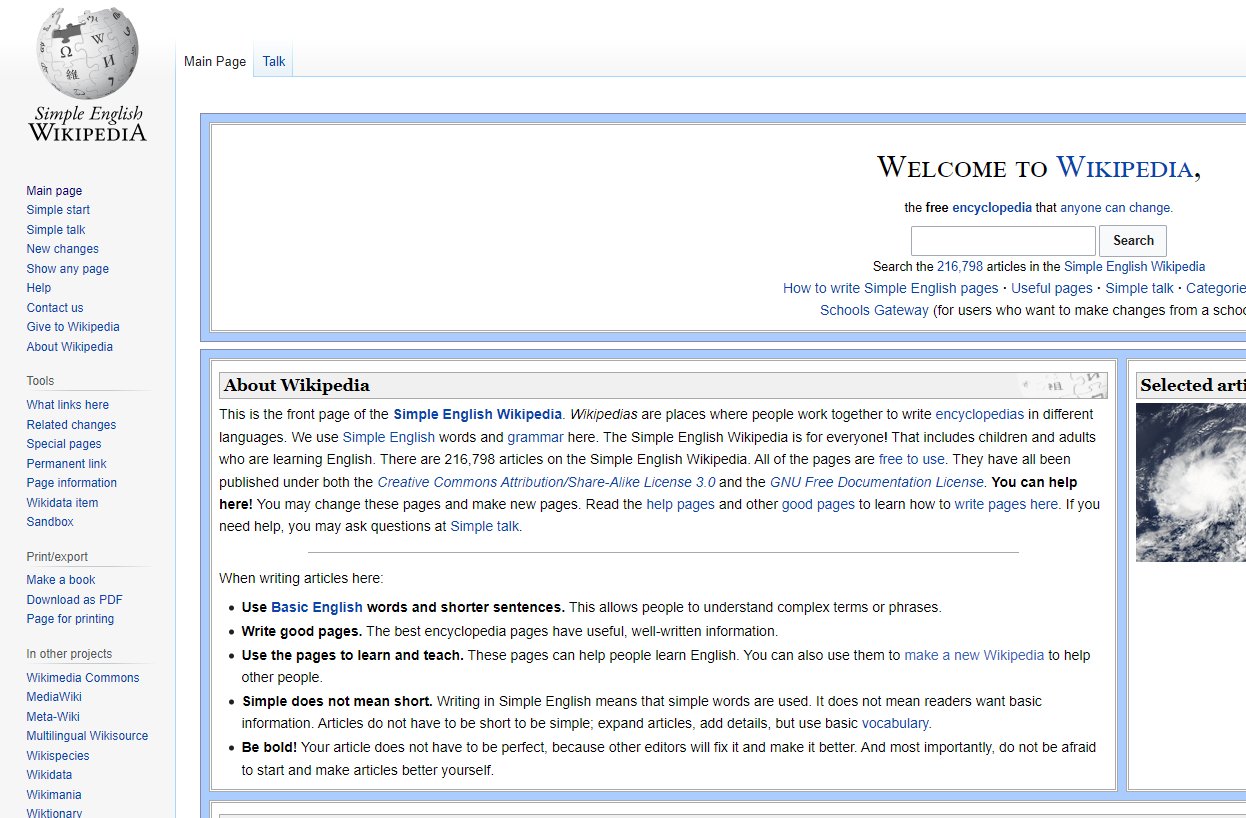Open the Schools Gateway link
Viewport: 1246px width, 818px height.
coord(874,310)
